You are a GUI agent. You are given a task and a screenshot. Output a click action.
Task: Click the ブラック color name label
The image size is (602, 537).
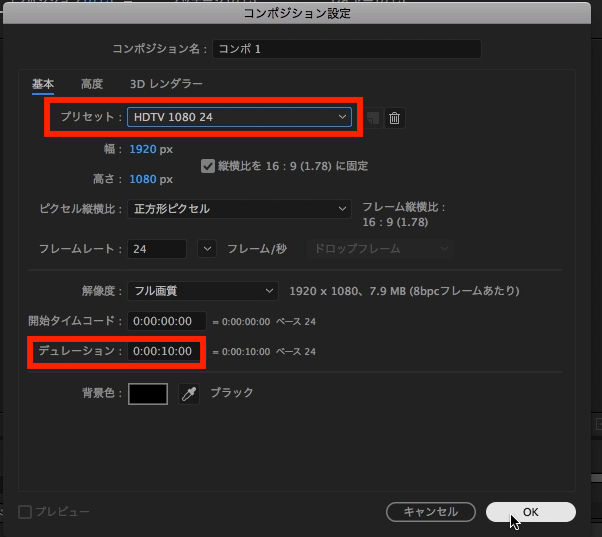[232, 393]
